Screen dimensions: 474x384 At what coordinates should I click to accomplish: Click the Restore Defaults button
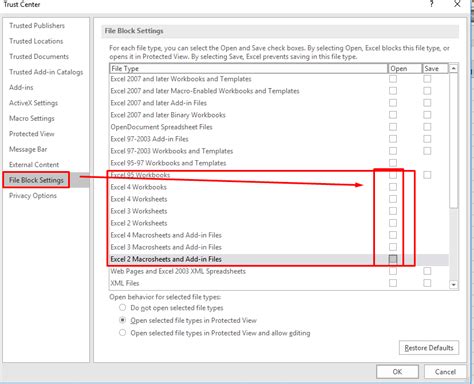[429, 348]
